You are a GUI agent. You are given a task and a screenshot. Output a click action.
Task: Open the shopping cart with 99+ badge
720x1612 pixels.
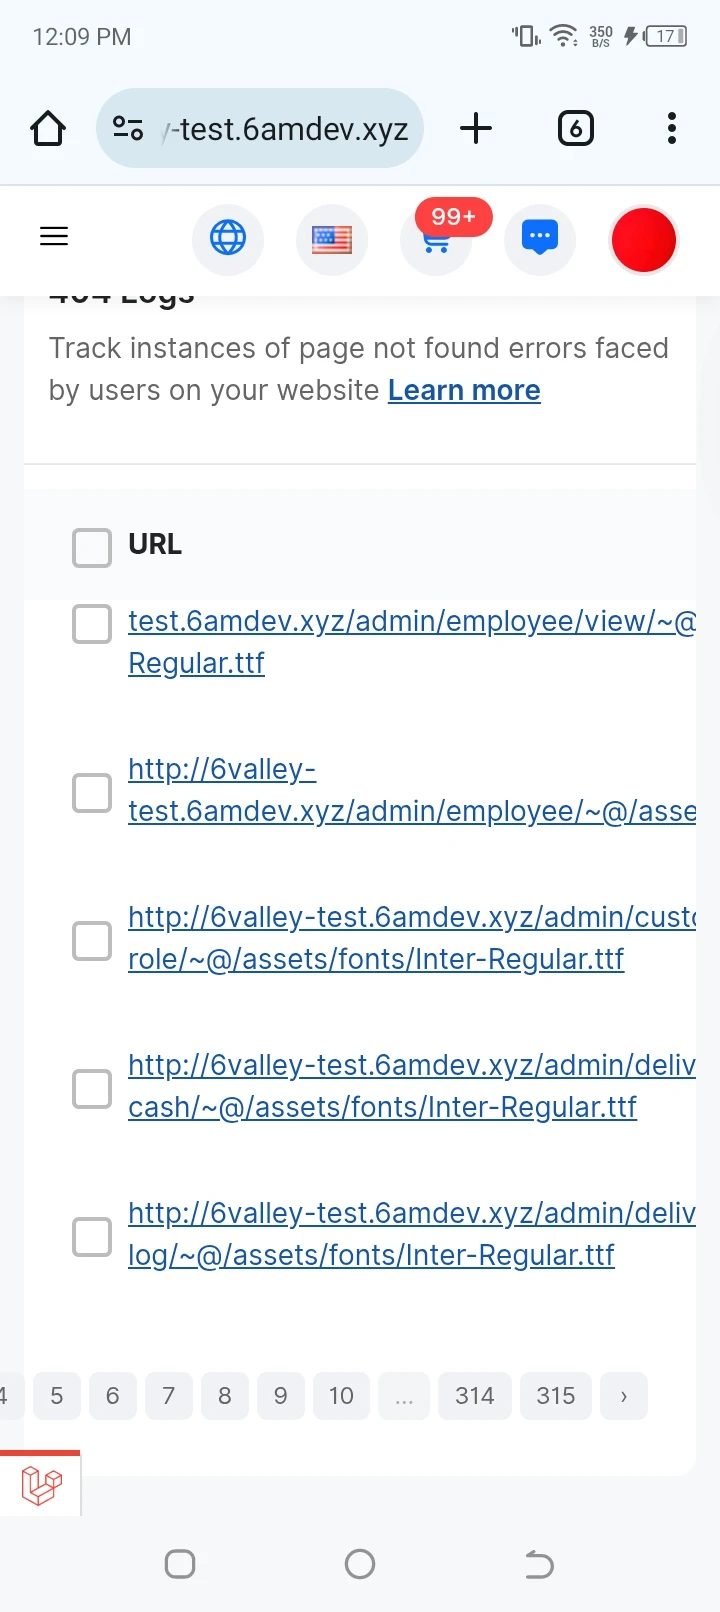click(x=436, y=240)
